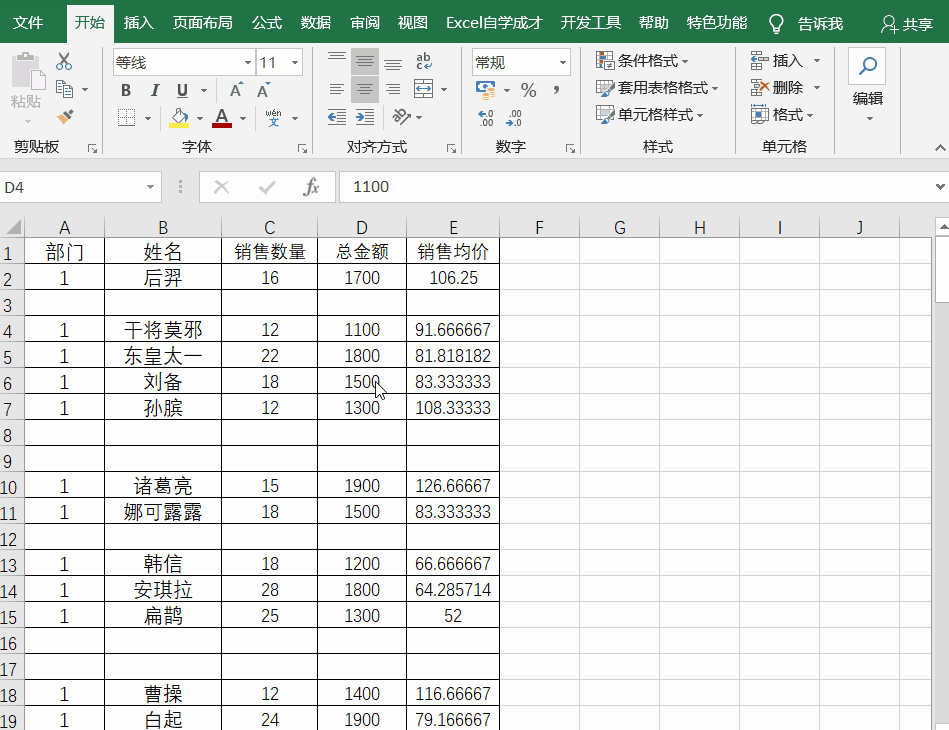Expand underline style dropdown arrow
Viewport: 949px width, 730px height.
pyautogui.click(x=204, y=90)
